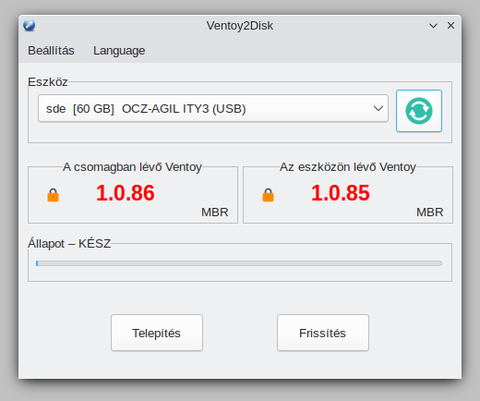
Task: Click the Állapot – KÉSZ status label
Action: pyautogui.click(x=69, y=243)
